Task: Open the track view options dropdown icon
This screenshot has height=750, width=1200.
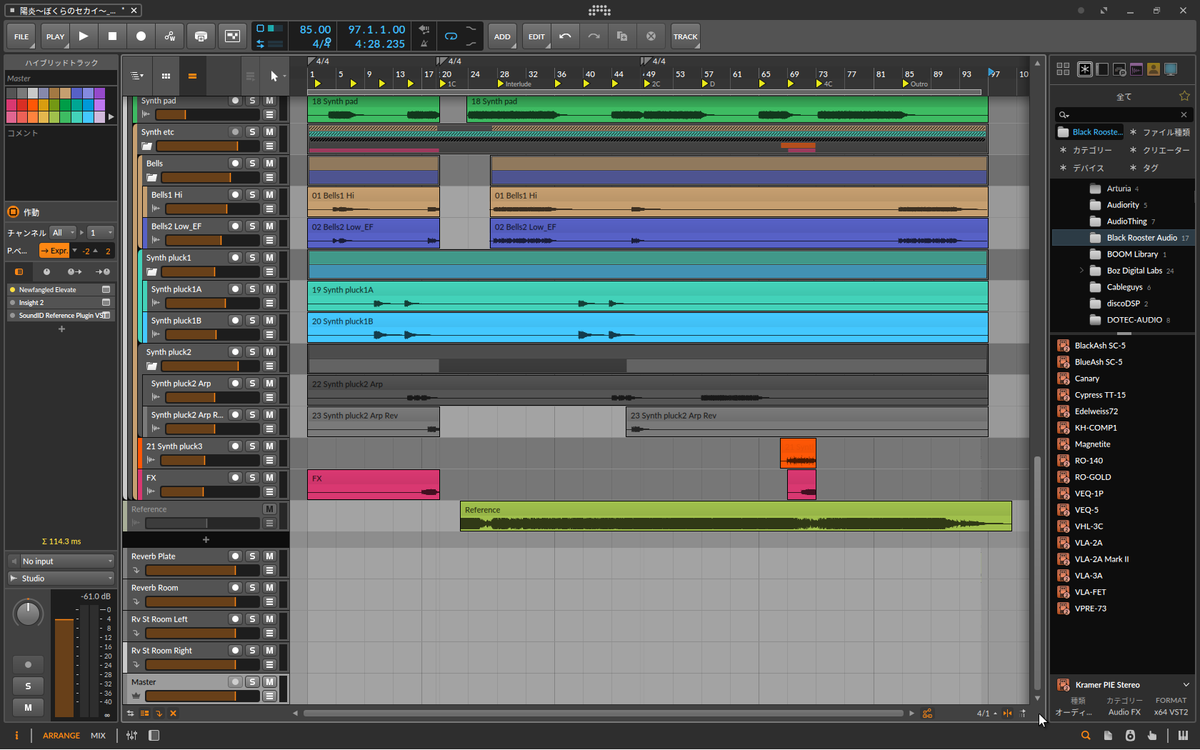Action: 138,76
